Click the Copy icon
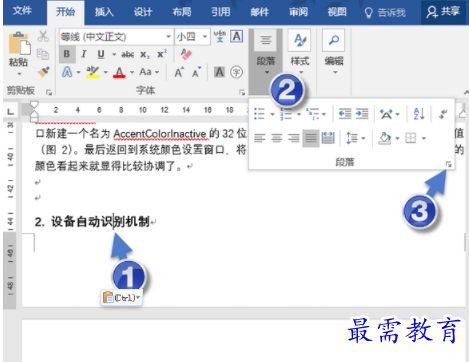 pos(43,54)
